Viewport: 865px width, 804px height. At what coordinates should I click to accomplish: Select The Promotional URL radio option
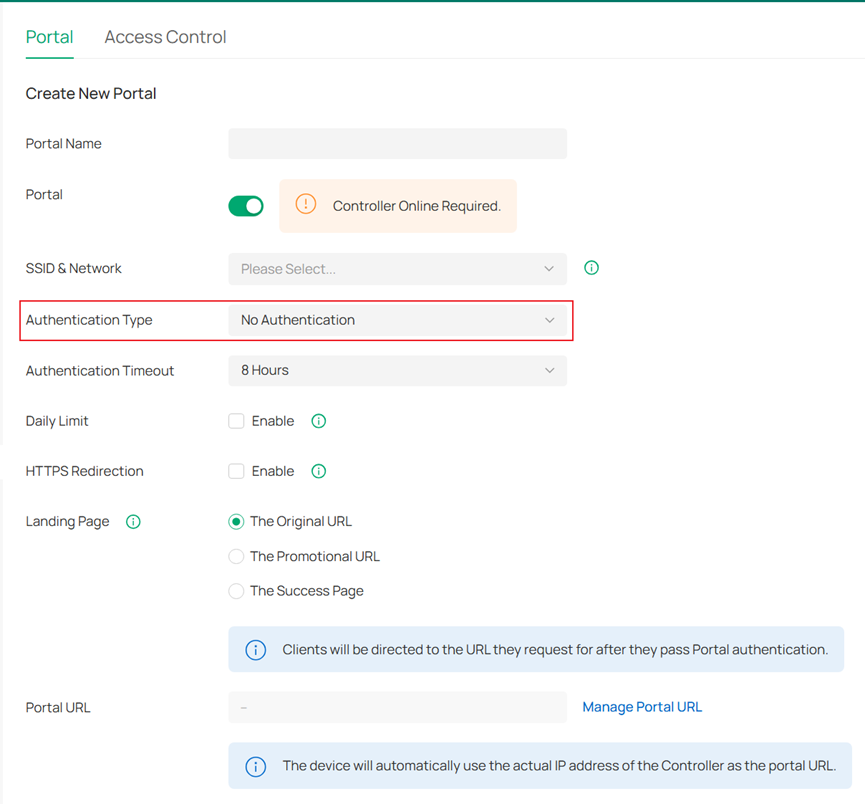(x=237, y=556)
